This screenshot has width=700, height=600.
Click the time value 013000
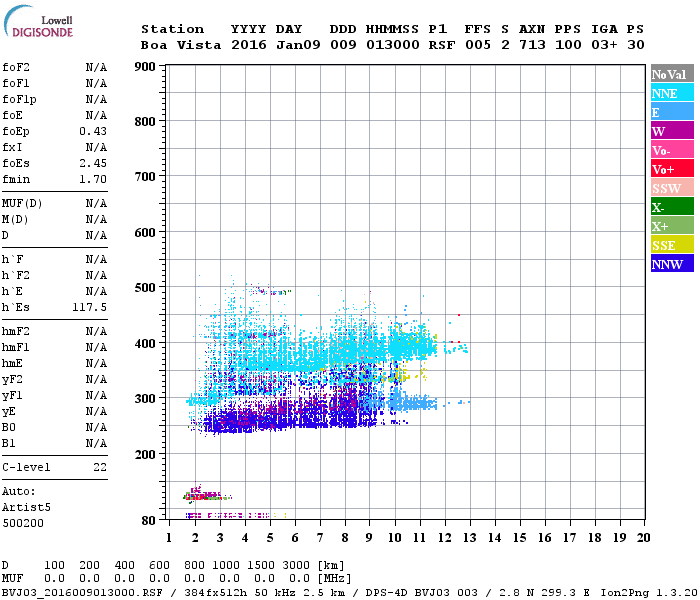393,45
